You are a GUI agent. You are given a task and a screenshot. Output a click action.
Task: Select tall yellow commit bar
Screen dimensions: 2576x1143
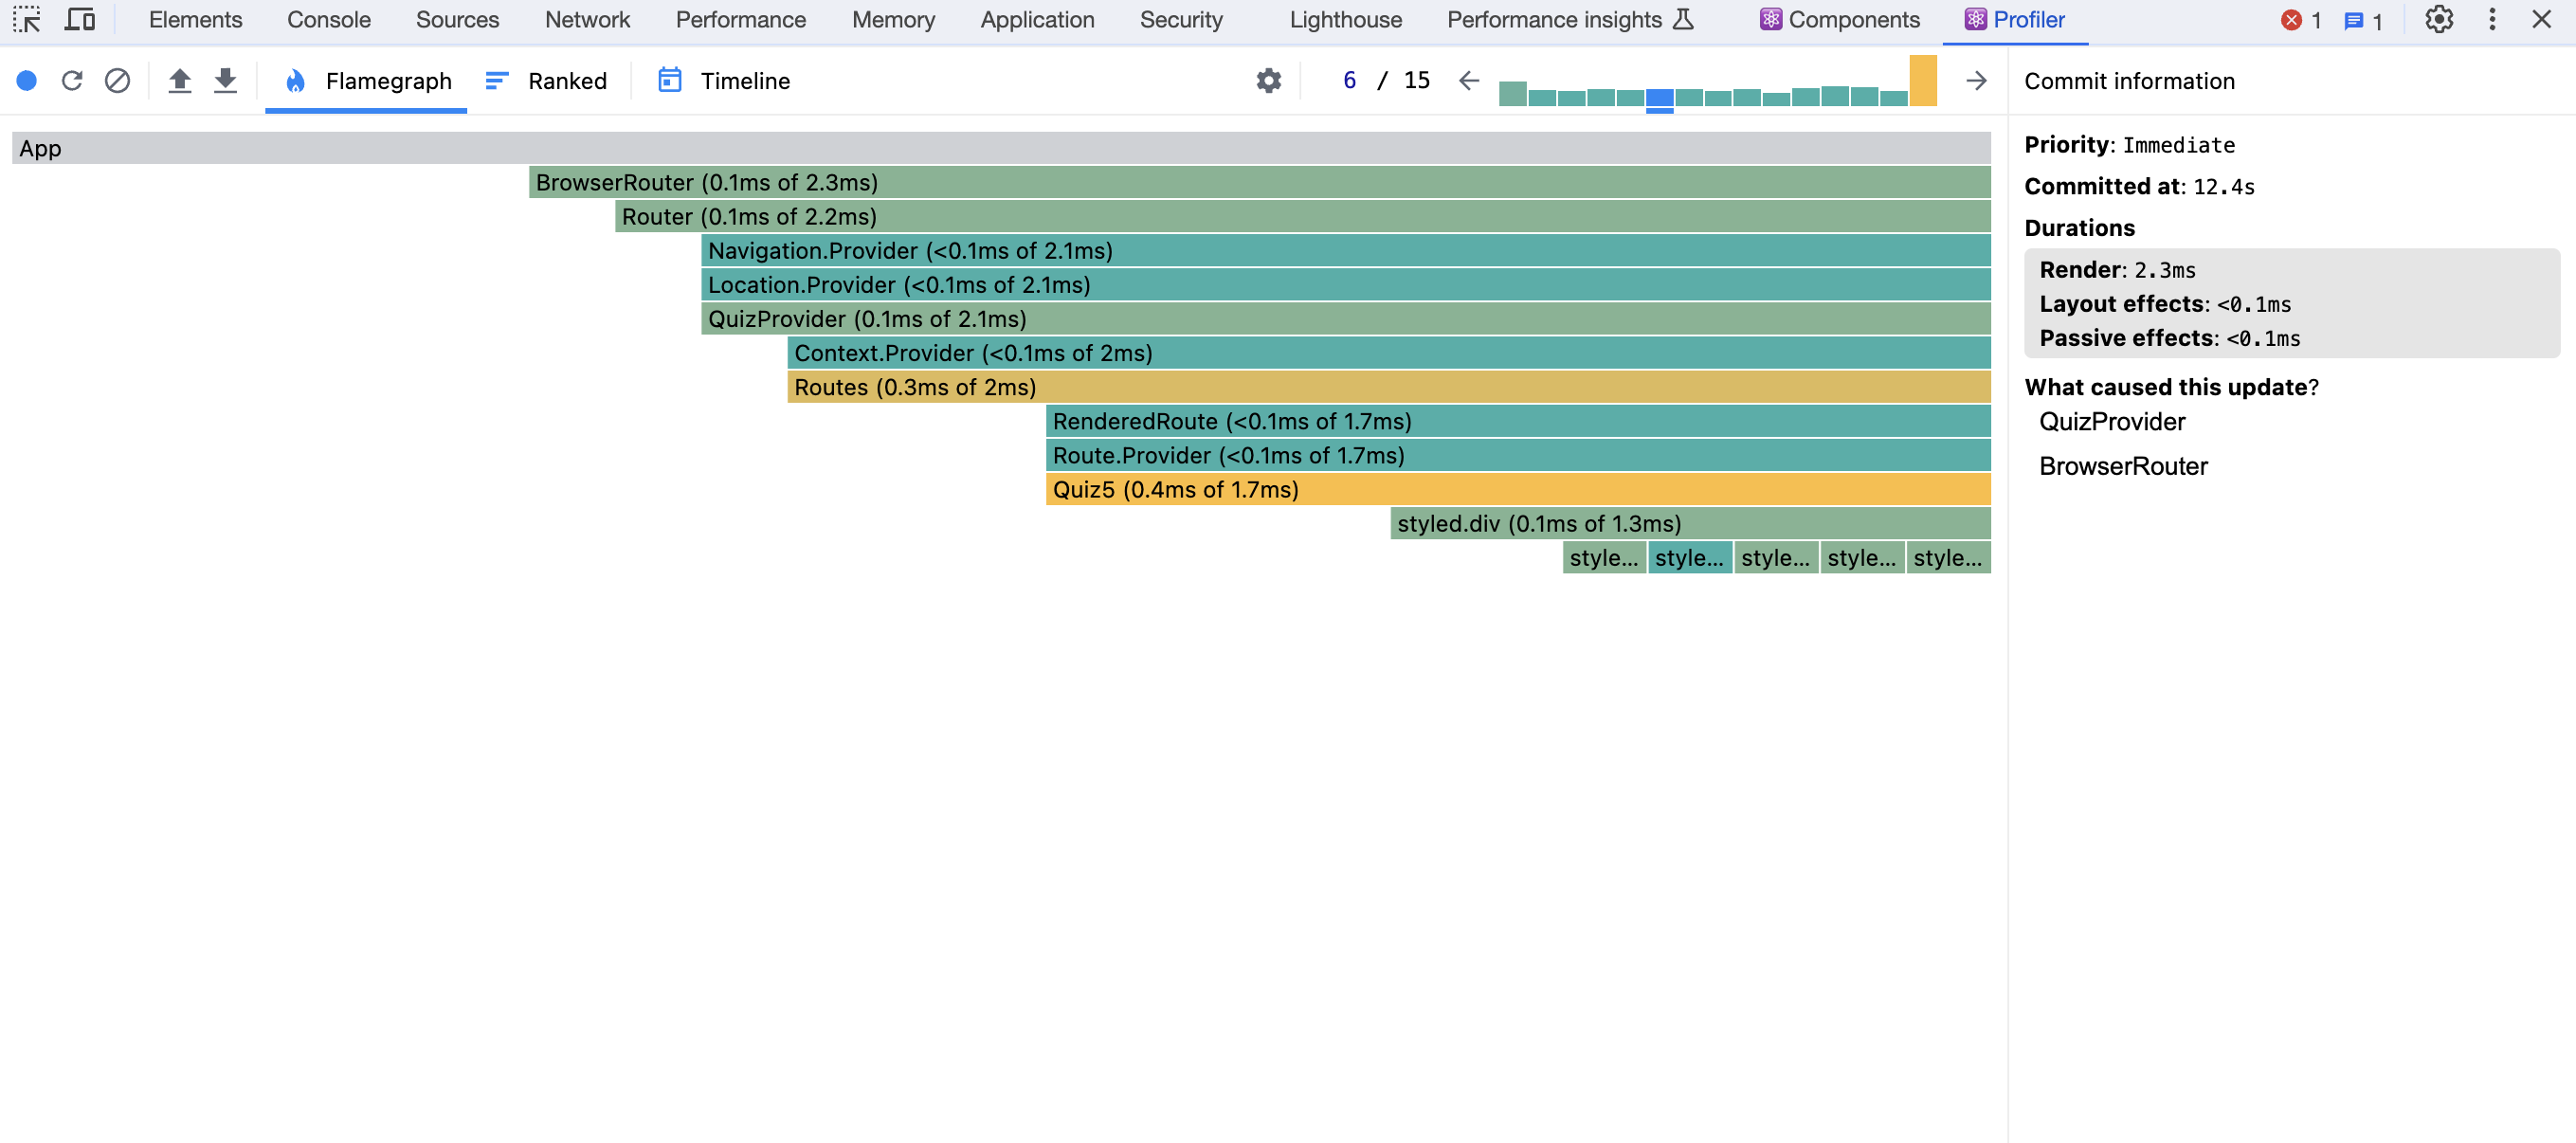[x=1922, y=81]
